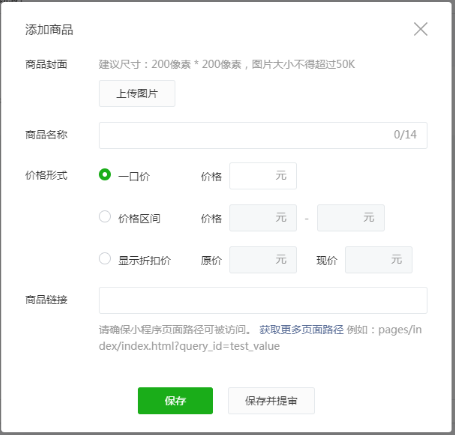Screen dimensions: 455x435
Task: Click the 0/14 character counter
Action: (405, 135)
